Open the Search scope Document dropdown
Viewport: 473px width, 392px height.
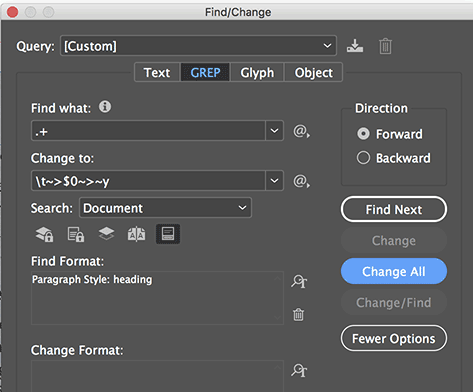(x=165, y=208)
